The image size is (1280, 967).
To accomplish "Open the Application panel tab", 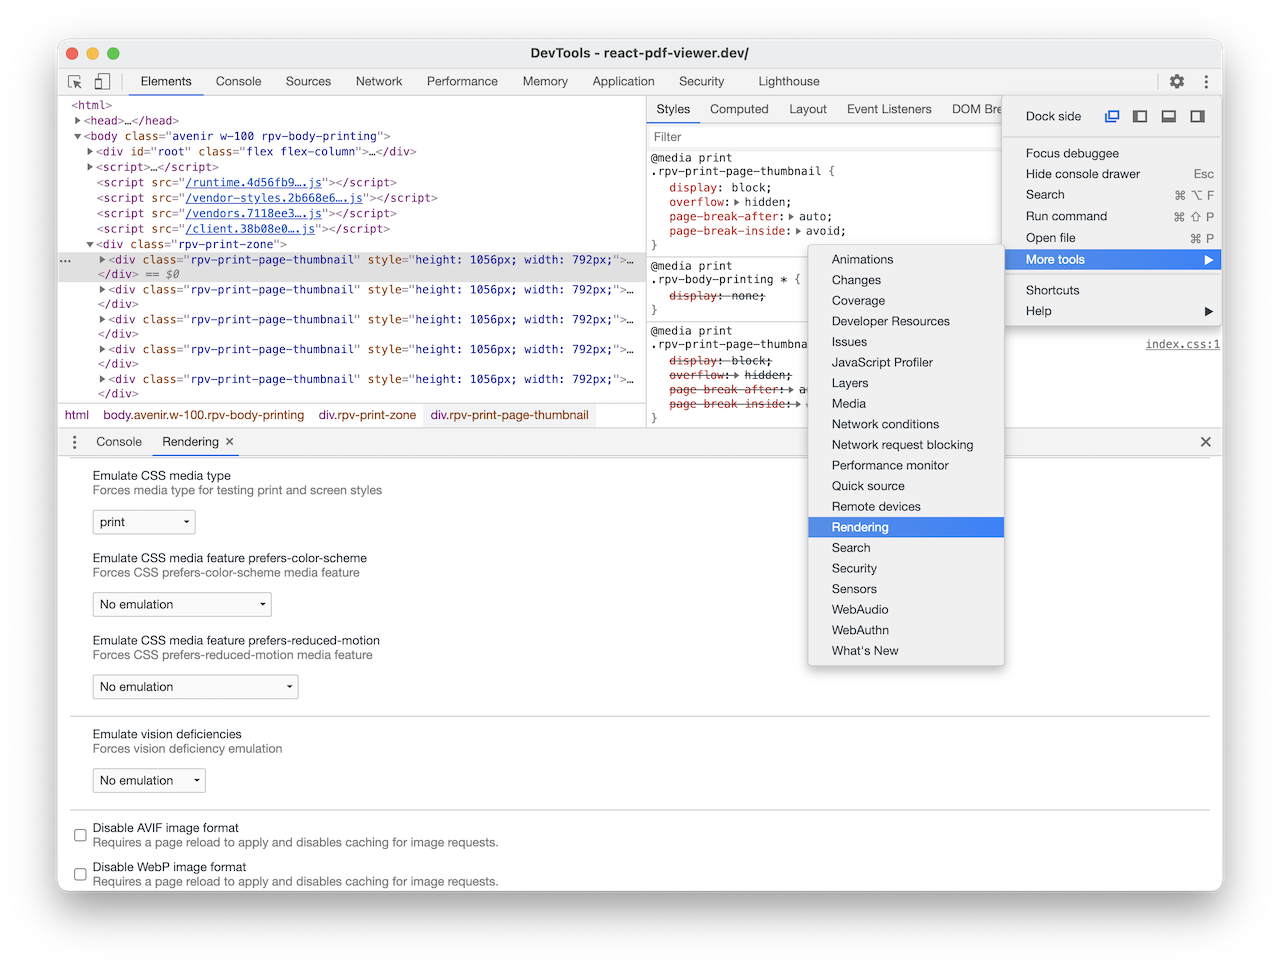I will (x=623, y=82).
